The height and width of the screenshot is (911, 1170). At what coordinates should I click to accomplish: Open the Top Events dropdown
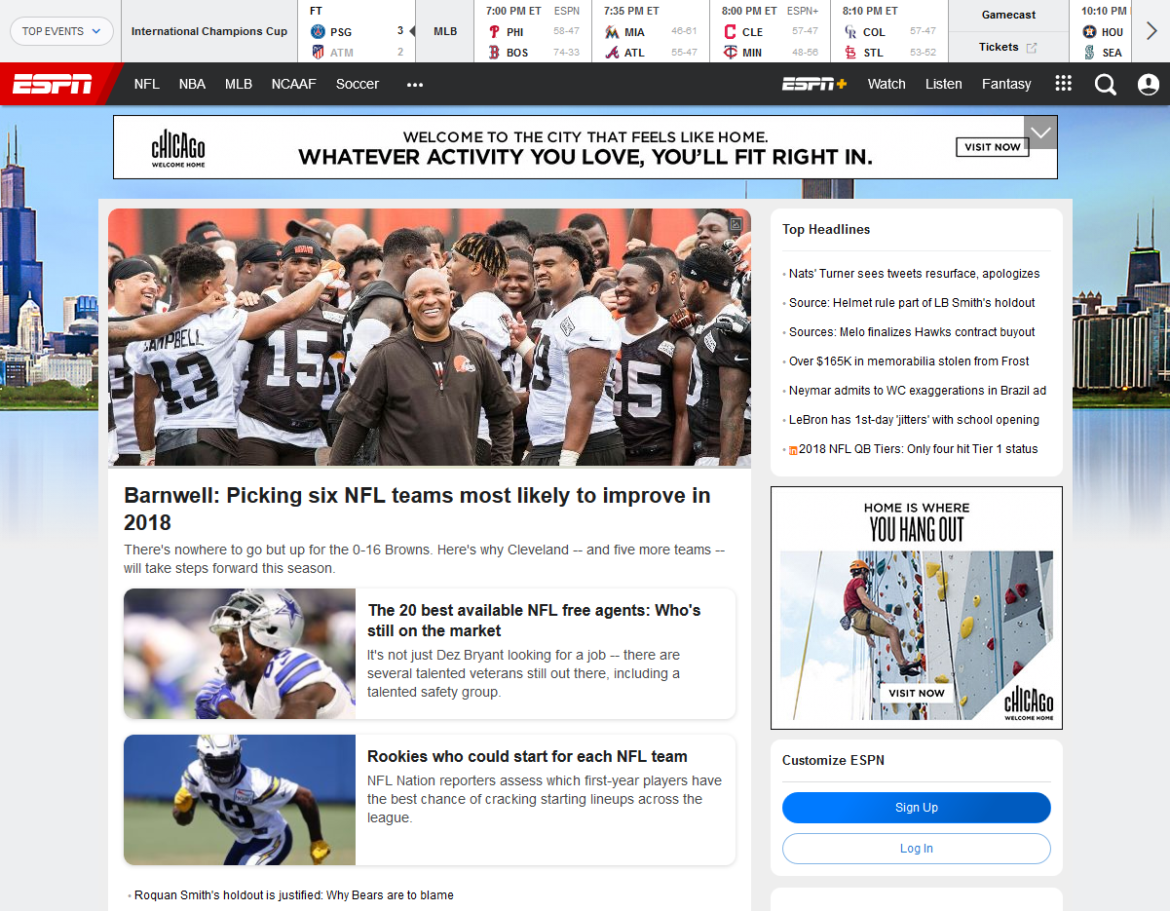click(x=62, y=31)
